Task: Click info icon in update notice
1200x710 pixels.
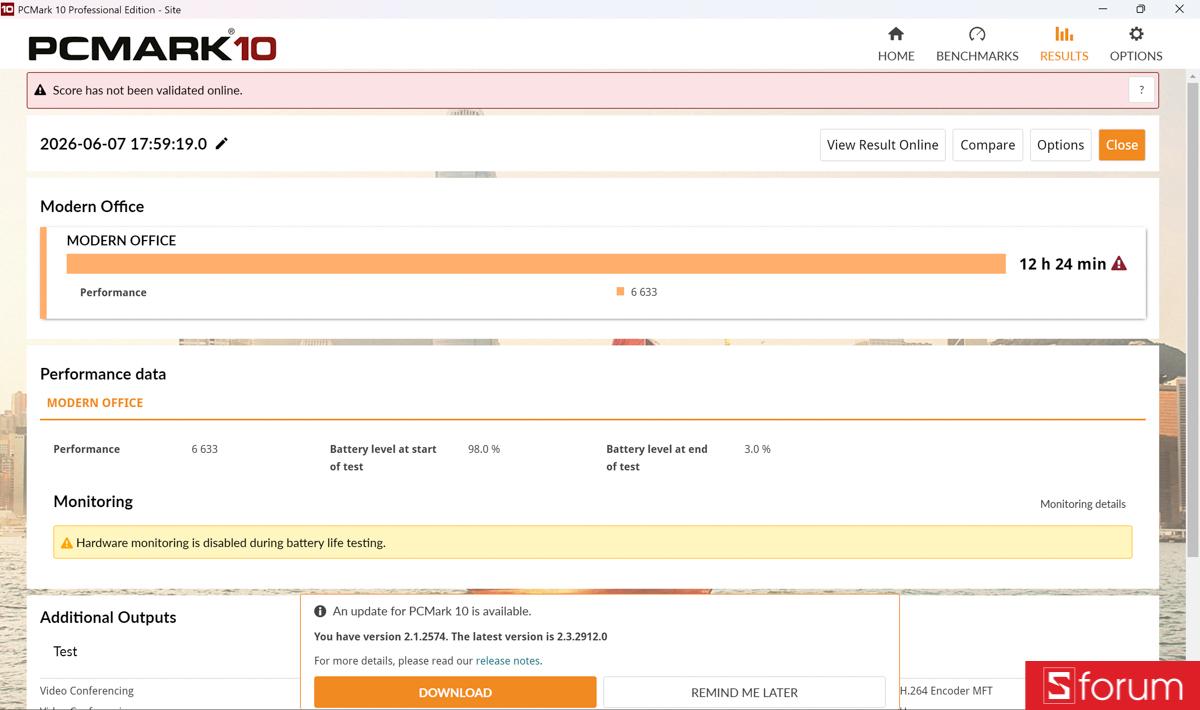Action: pos(320,611)
